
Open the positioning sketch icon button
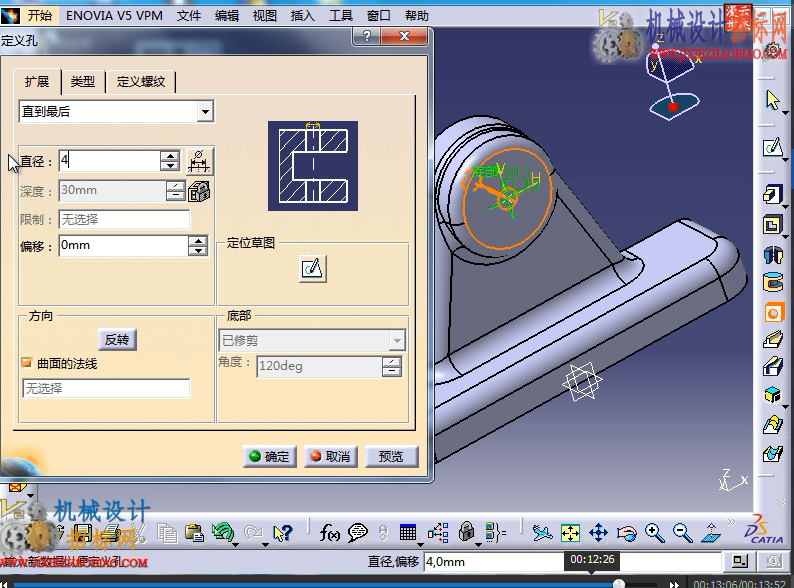pyautogui.click(x=312, y=268)
